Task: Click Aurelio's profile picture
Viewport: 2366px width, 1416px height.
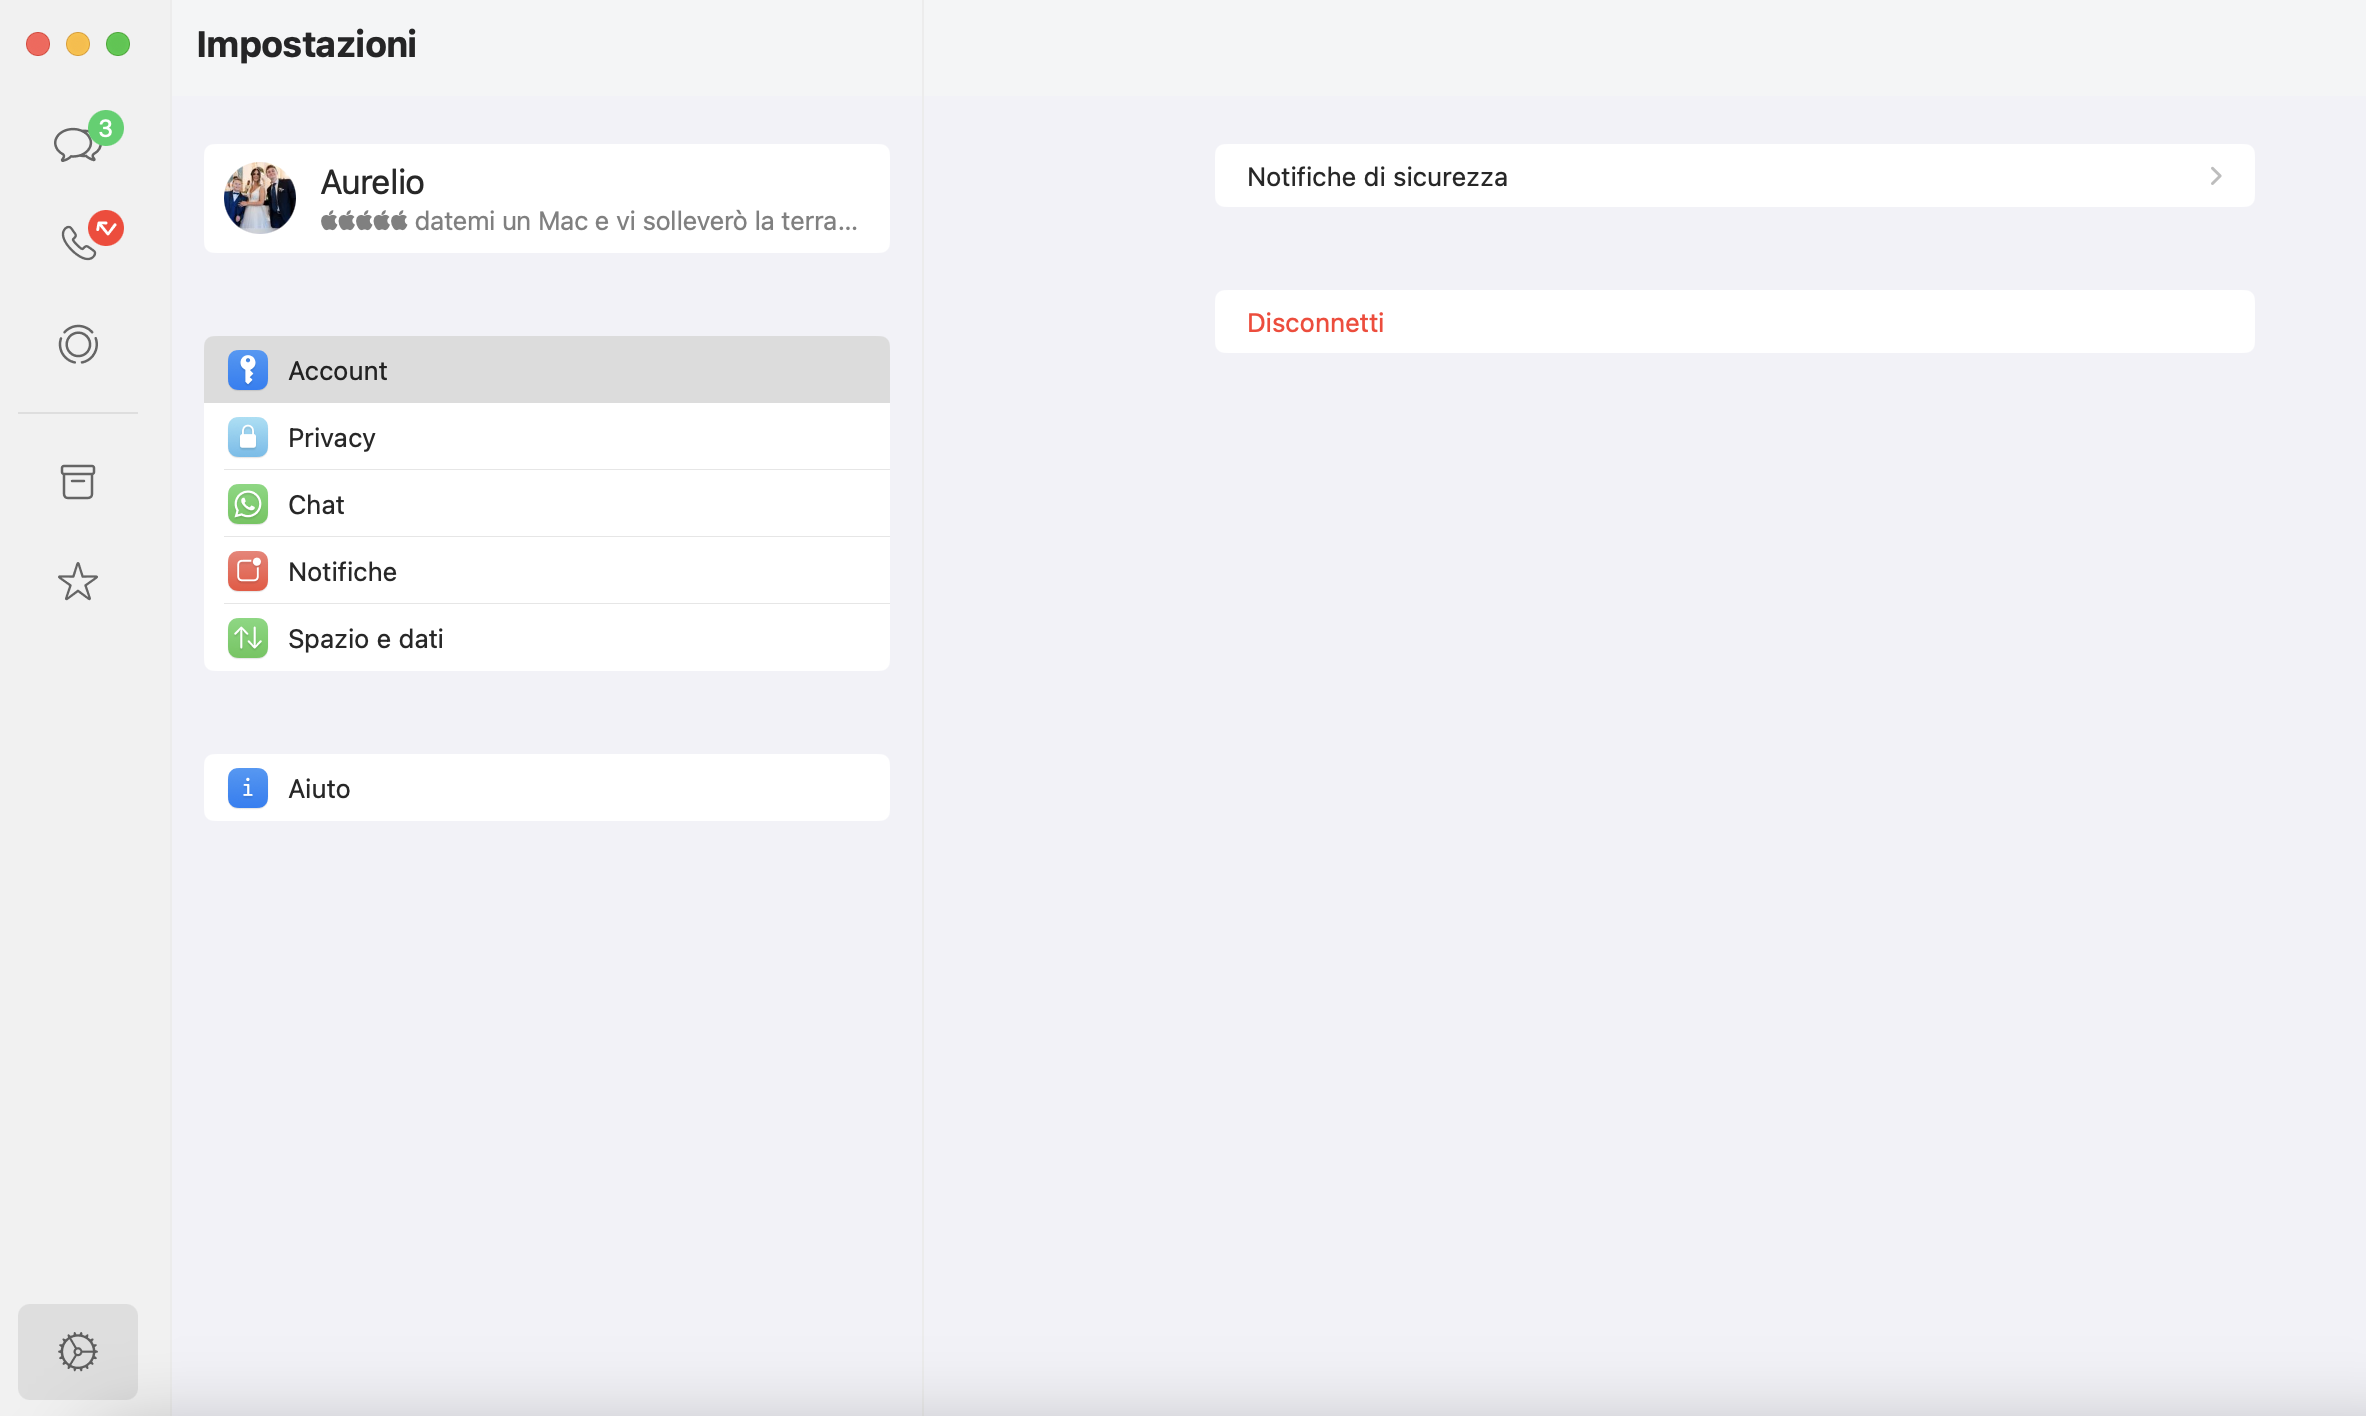Action: (260, 198)
